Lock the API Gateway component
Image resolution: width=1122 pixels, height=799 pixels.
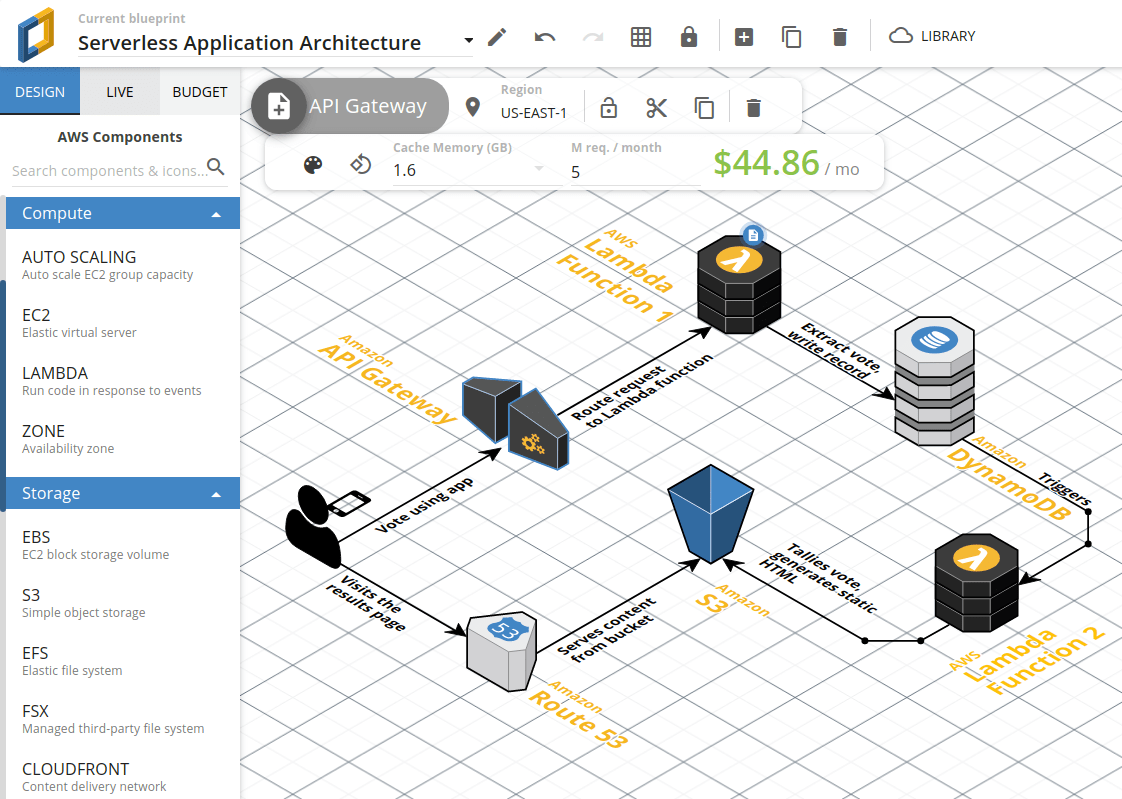(608, 107)
